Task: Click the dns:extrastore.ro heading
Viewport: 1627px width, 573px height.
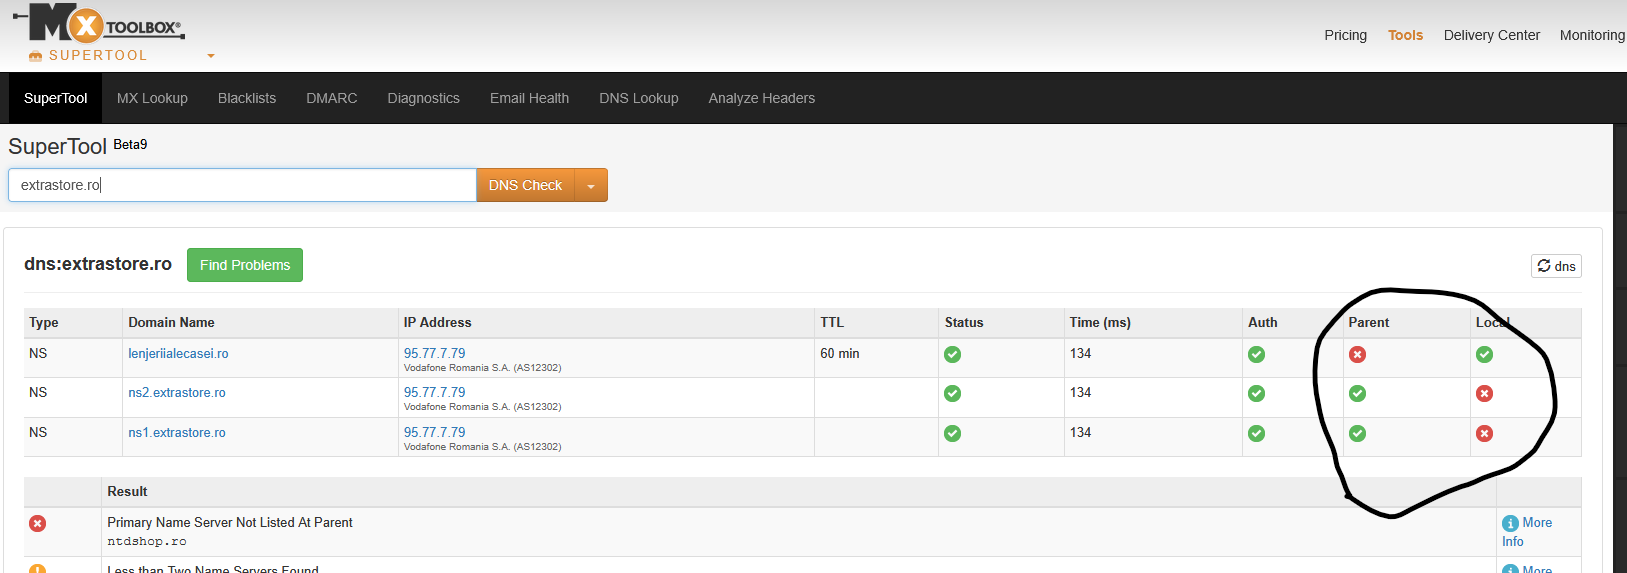Action: point(98,264)
